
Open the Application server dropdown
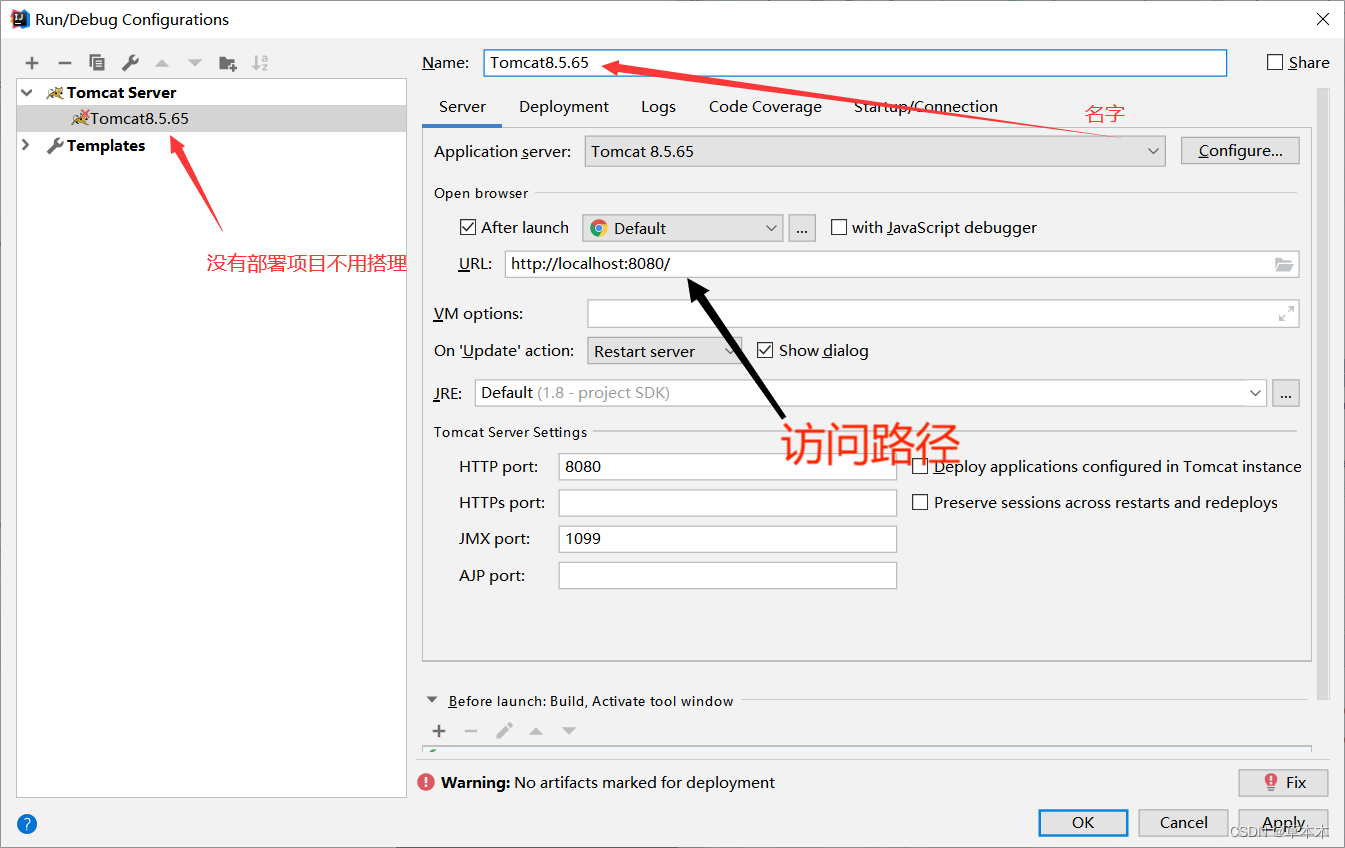tap(875, 151)
